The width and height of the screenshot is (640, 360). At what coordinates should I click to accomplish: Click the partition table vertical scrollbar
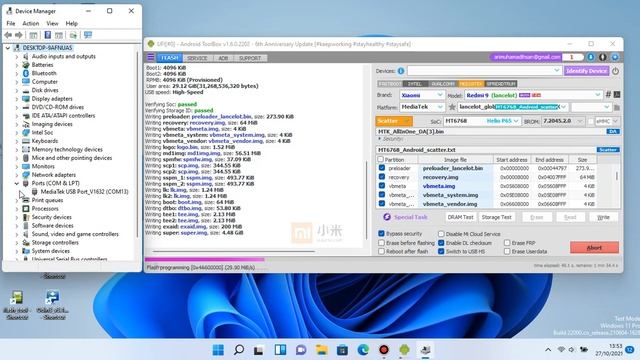click(x=617, y=176)
